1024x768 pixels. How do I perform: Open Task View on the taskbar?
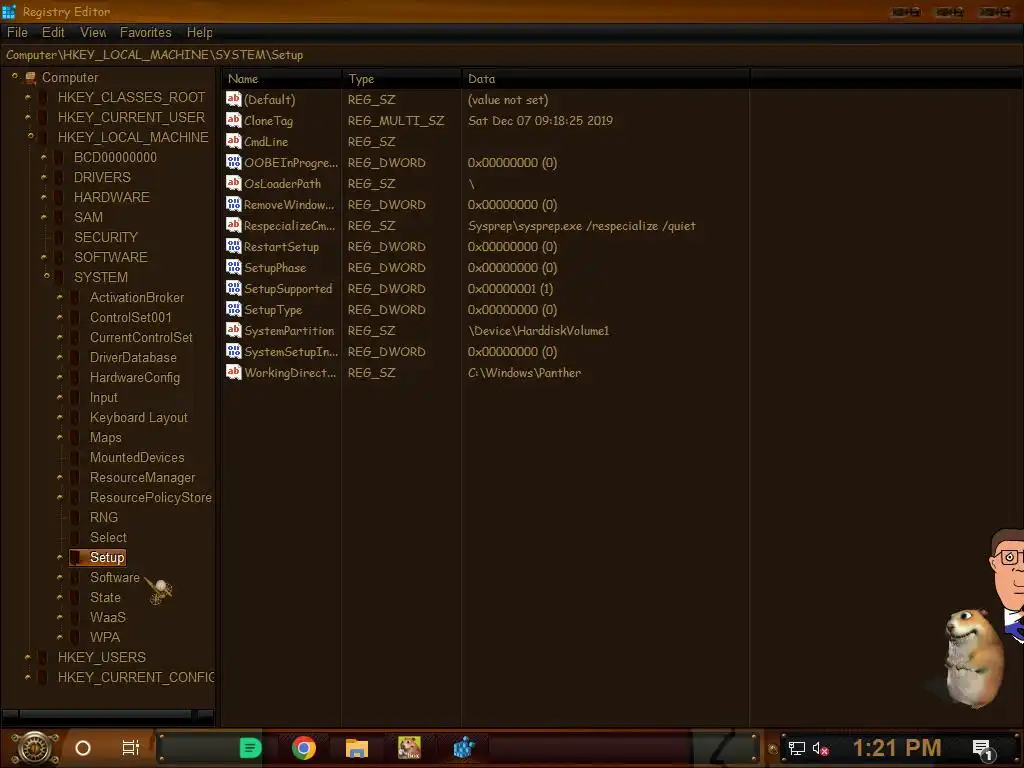tap(131, 748)
